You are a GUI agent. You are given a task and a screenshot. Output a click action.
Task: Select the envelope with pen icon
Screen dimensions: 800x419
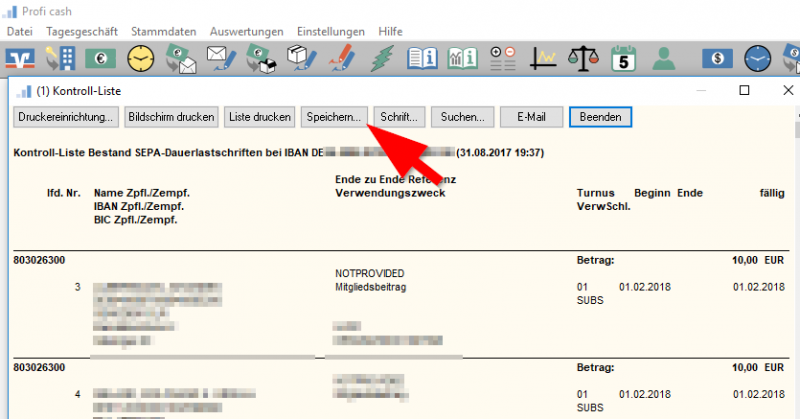pyautogui.click(x=221, y=59)
